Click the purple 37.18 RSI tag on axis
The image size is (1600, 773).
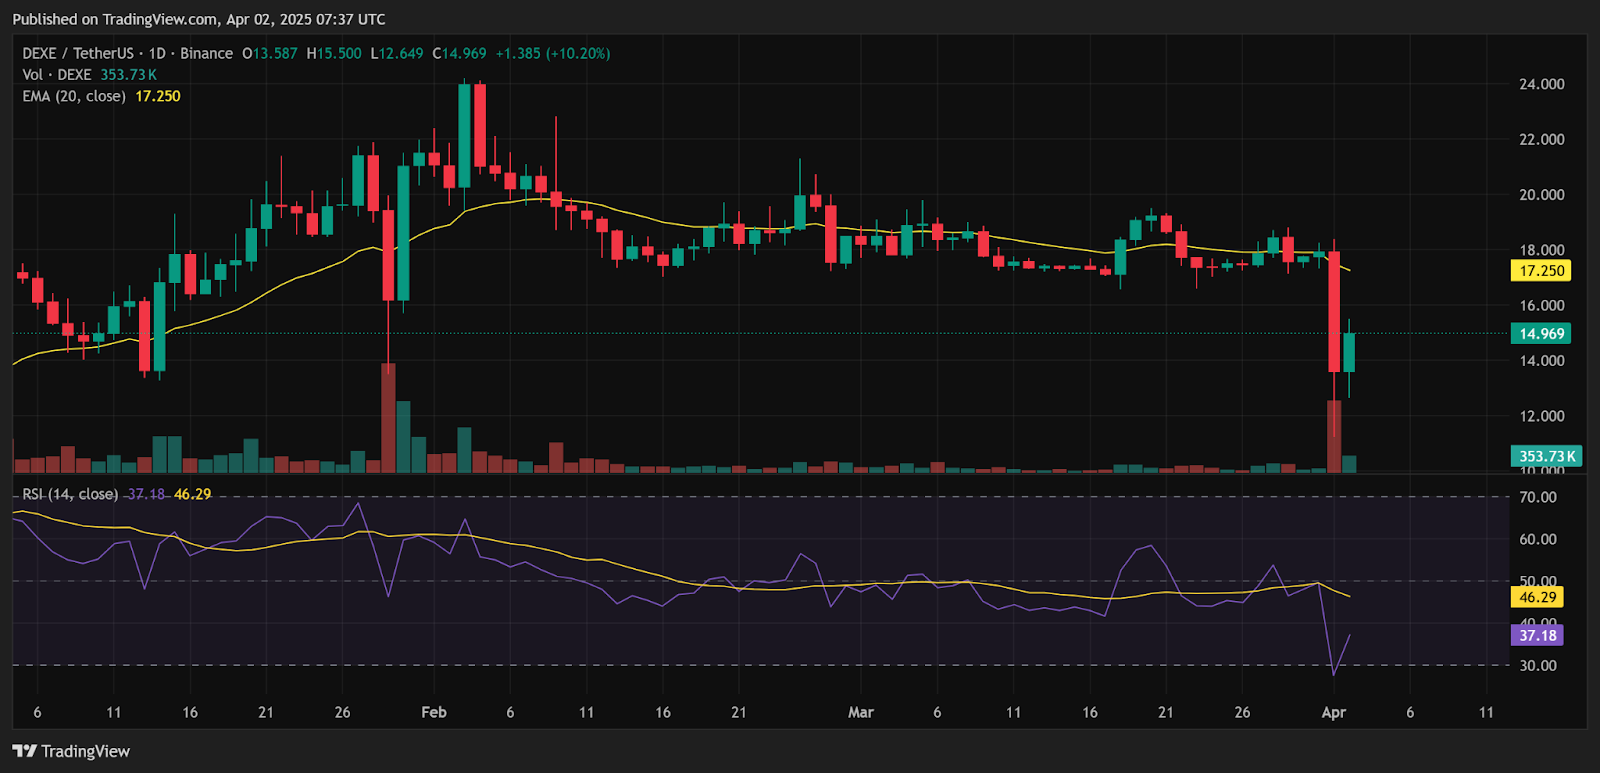[1537, 635]
